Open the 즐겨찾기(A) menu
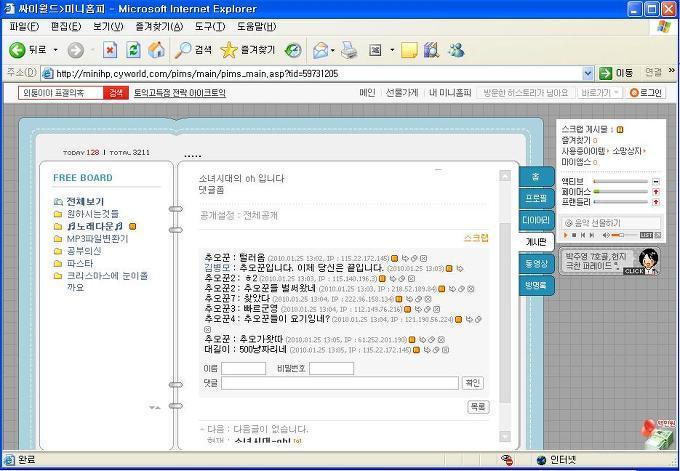Screen dimensions: 680x471 point(159,27)
